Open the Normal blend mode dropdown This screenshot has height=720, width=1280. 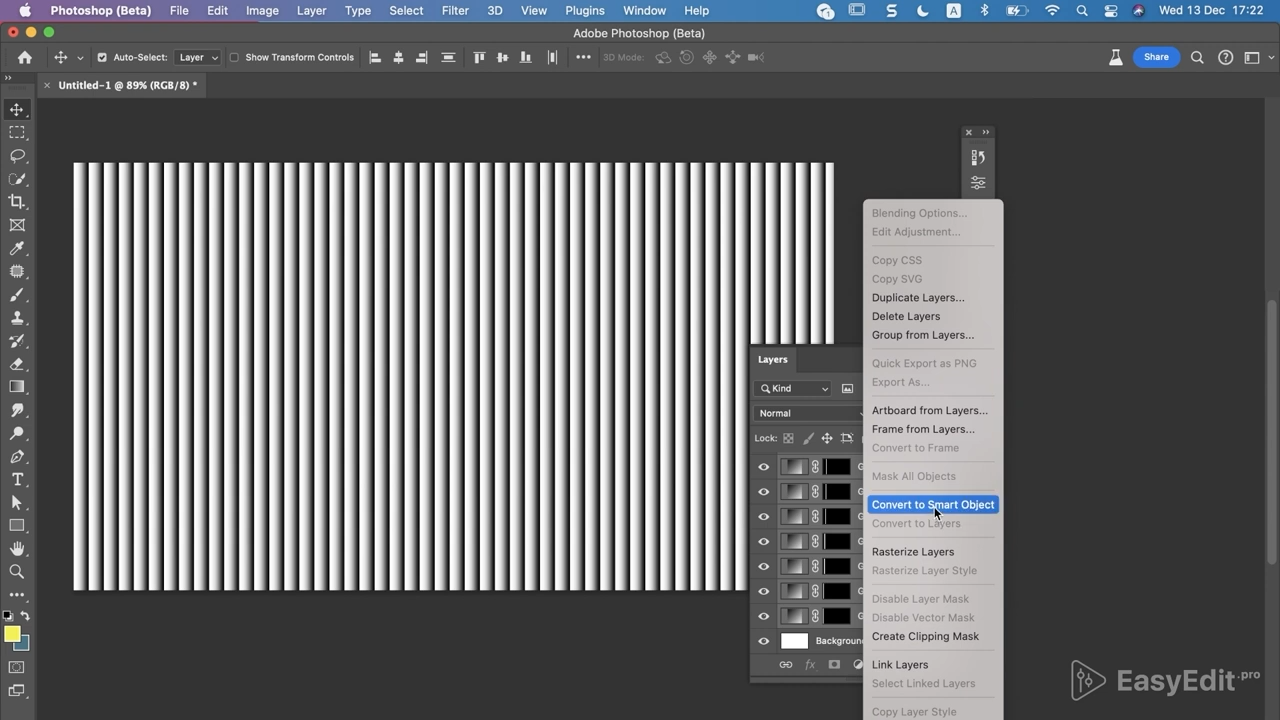pyautogui.click(x=808, y=413)
